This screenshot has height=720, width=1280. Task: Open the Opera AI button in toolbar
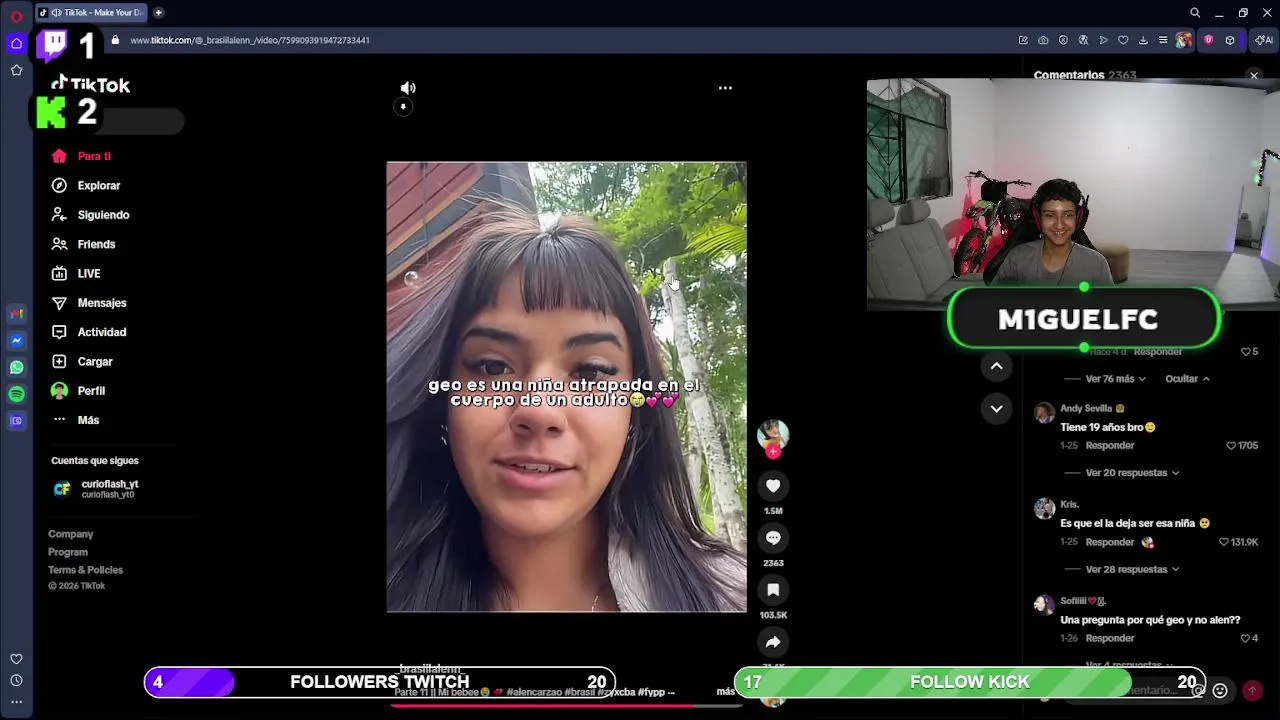point(1264,40)
